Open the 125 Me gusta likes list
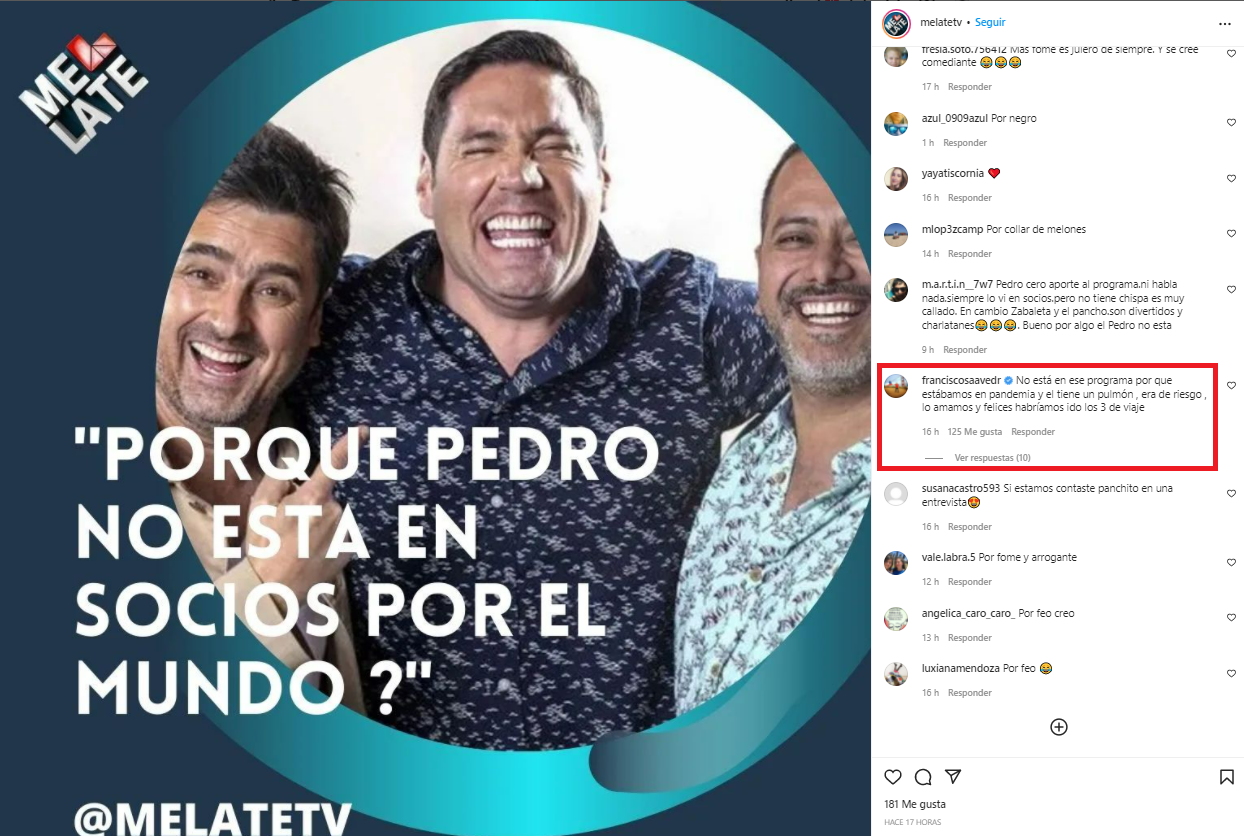The height and width of the screenshot is (836, 1244). 975,432
